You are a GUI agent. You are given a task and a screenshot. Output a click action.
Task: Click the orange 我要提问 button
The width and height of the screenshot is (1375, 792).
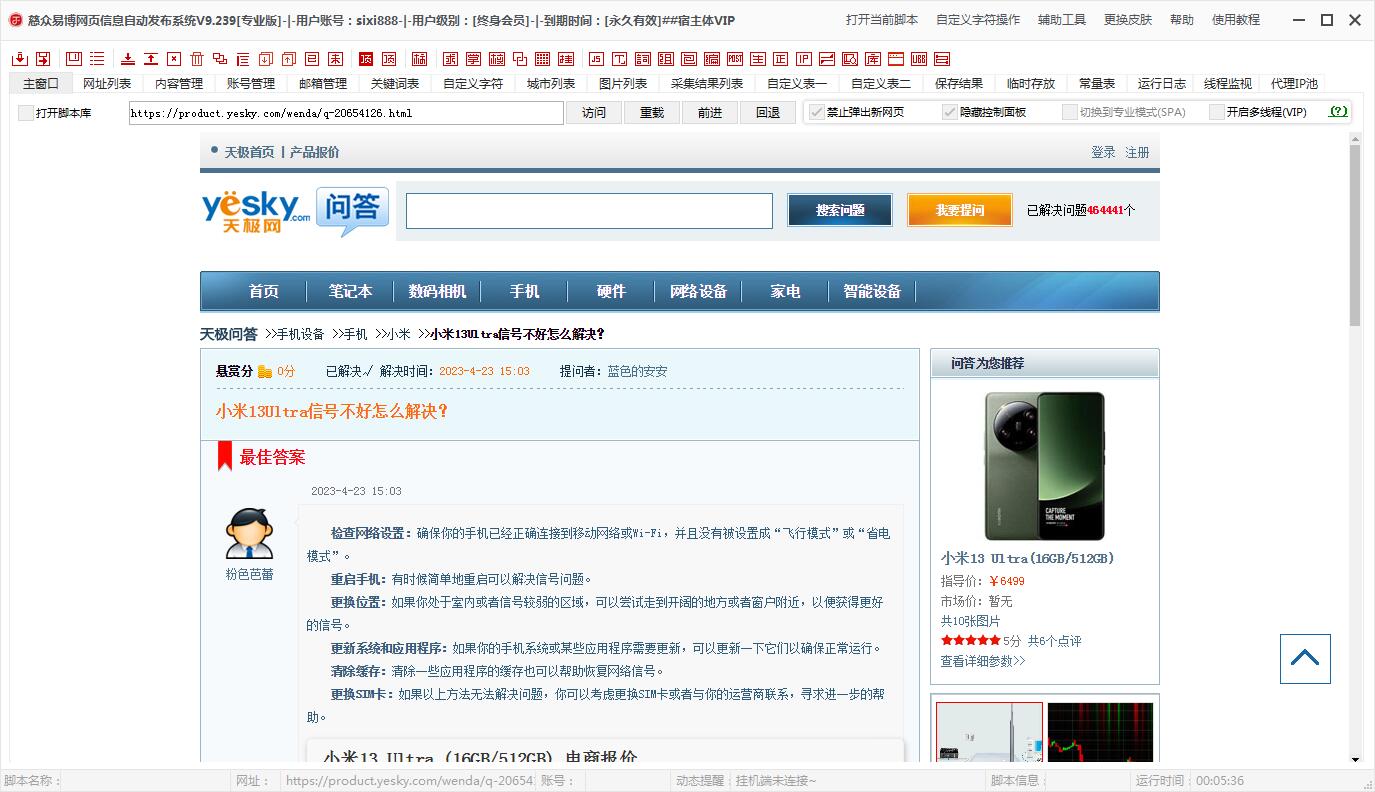tap(960, 210)
